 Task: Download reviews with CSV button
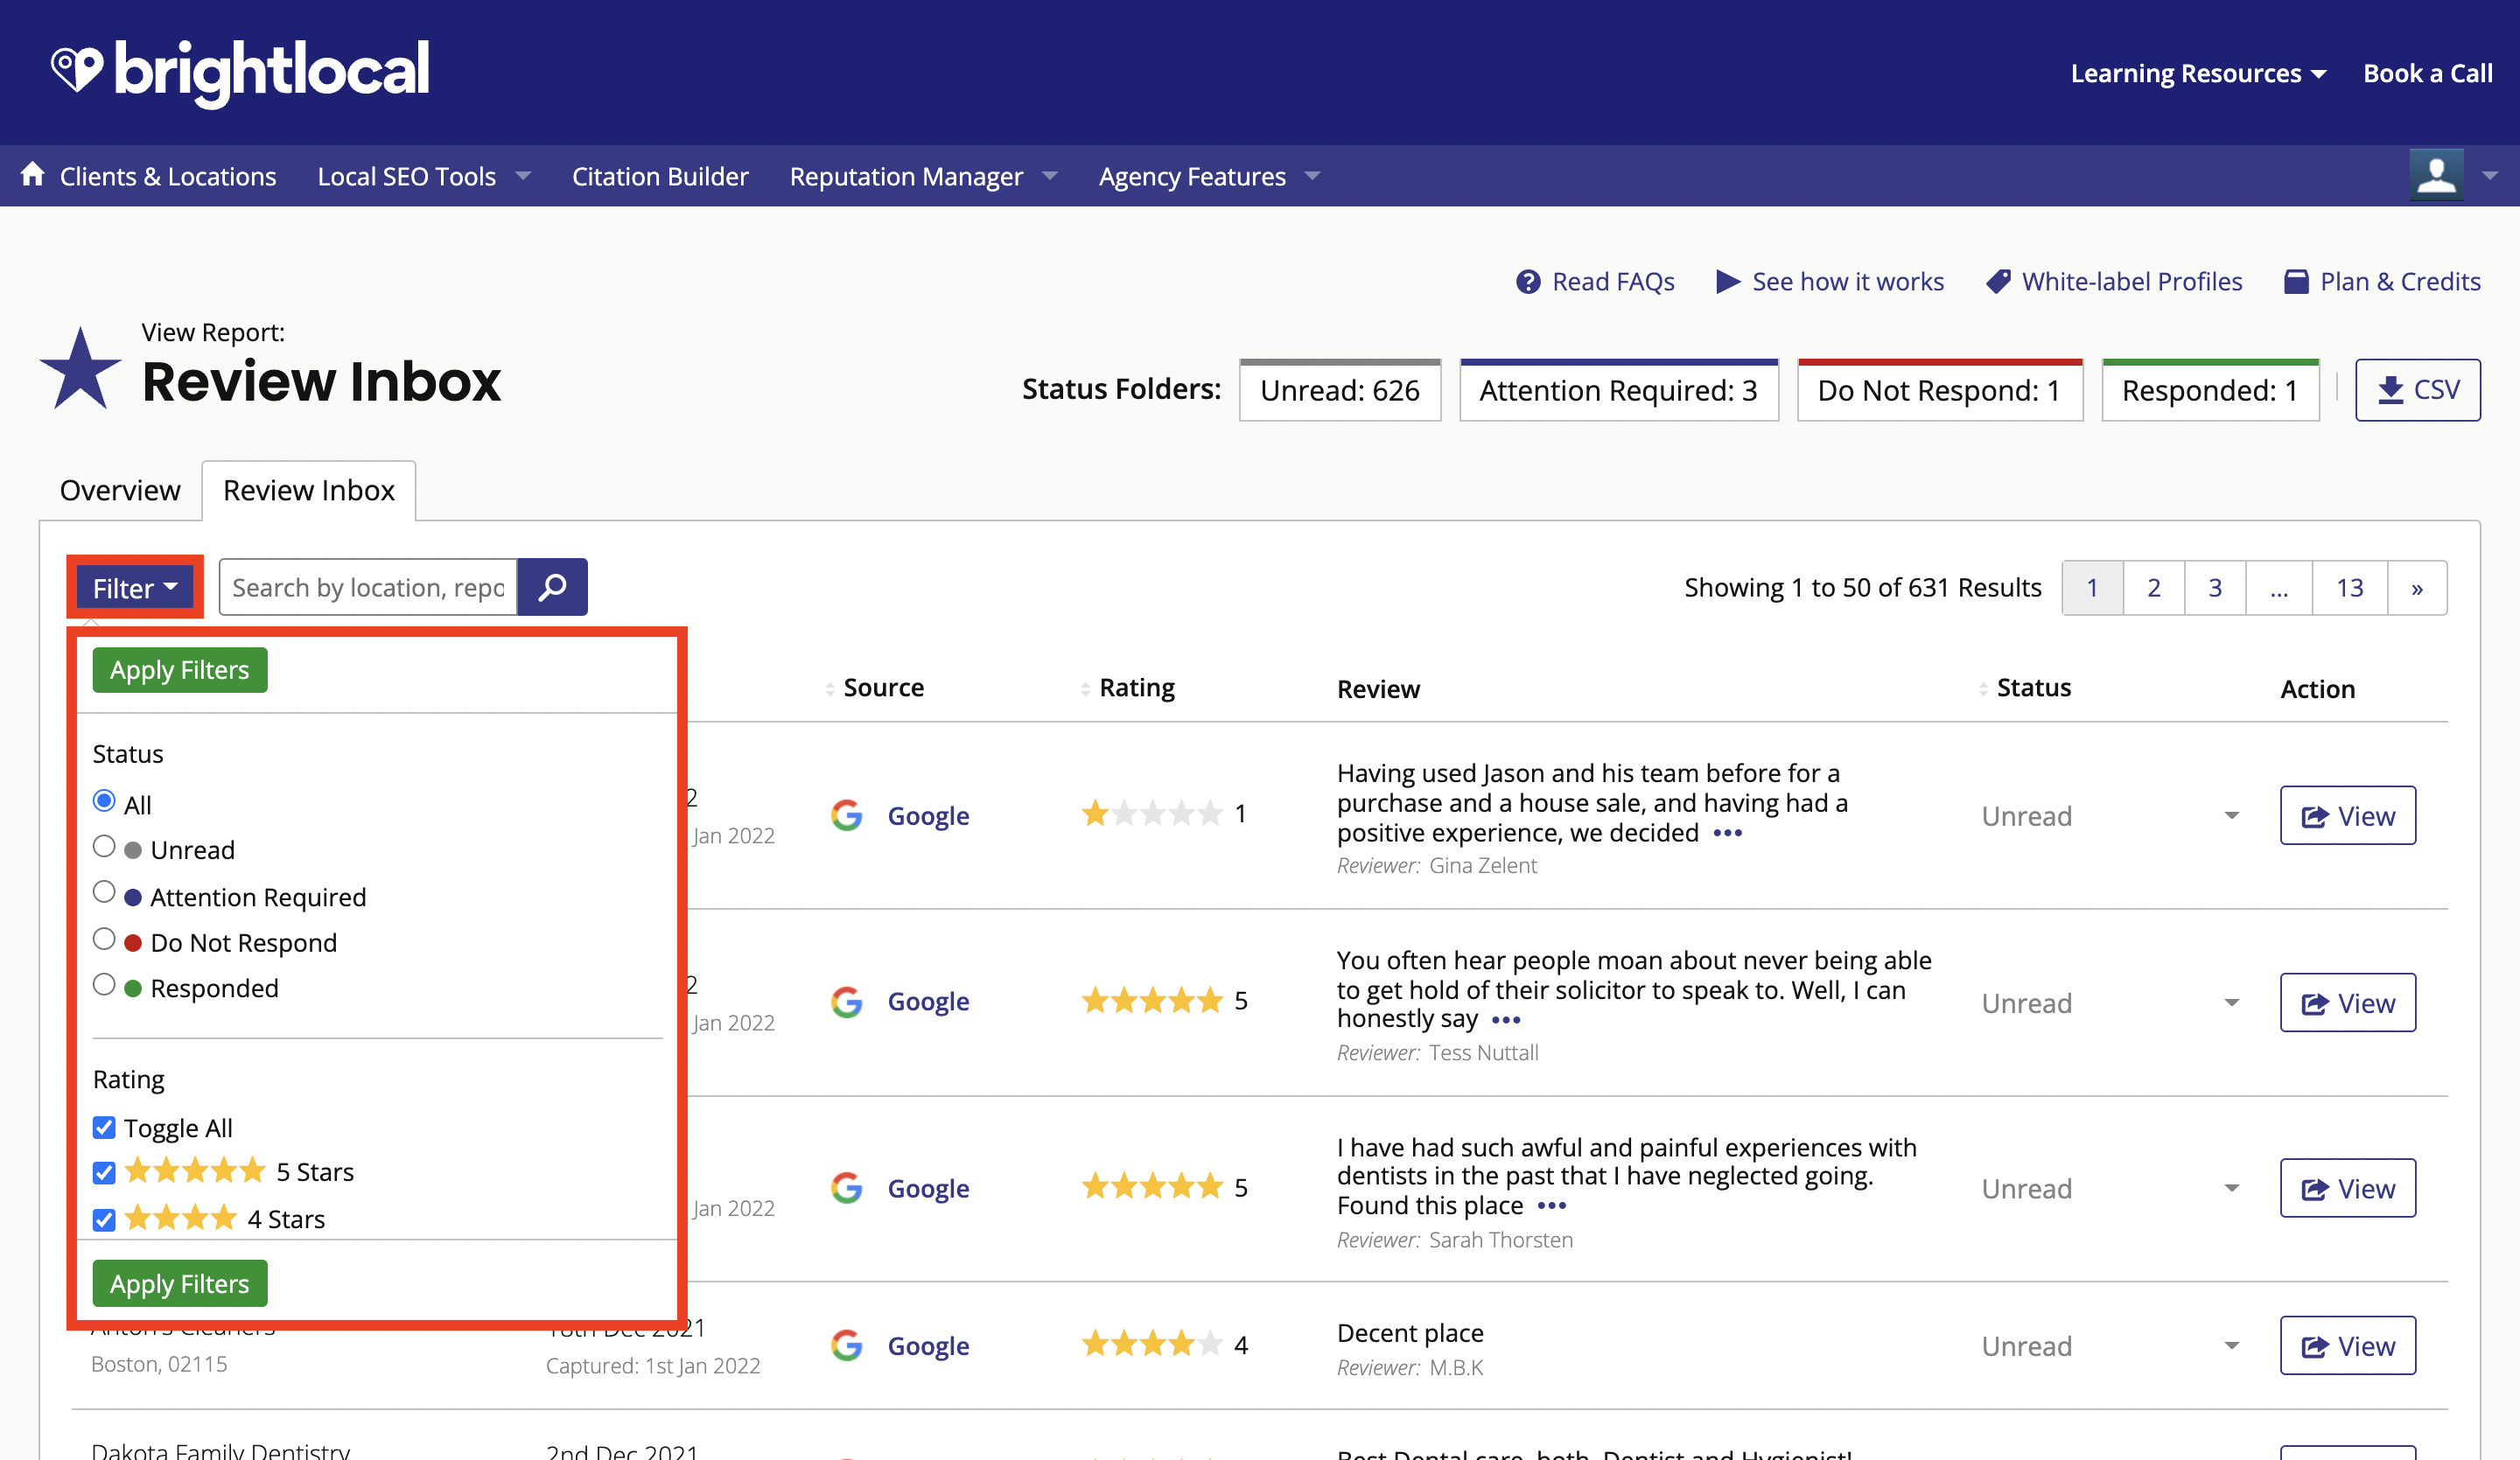tap(2418, 390)
